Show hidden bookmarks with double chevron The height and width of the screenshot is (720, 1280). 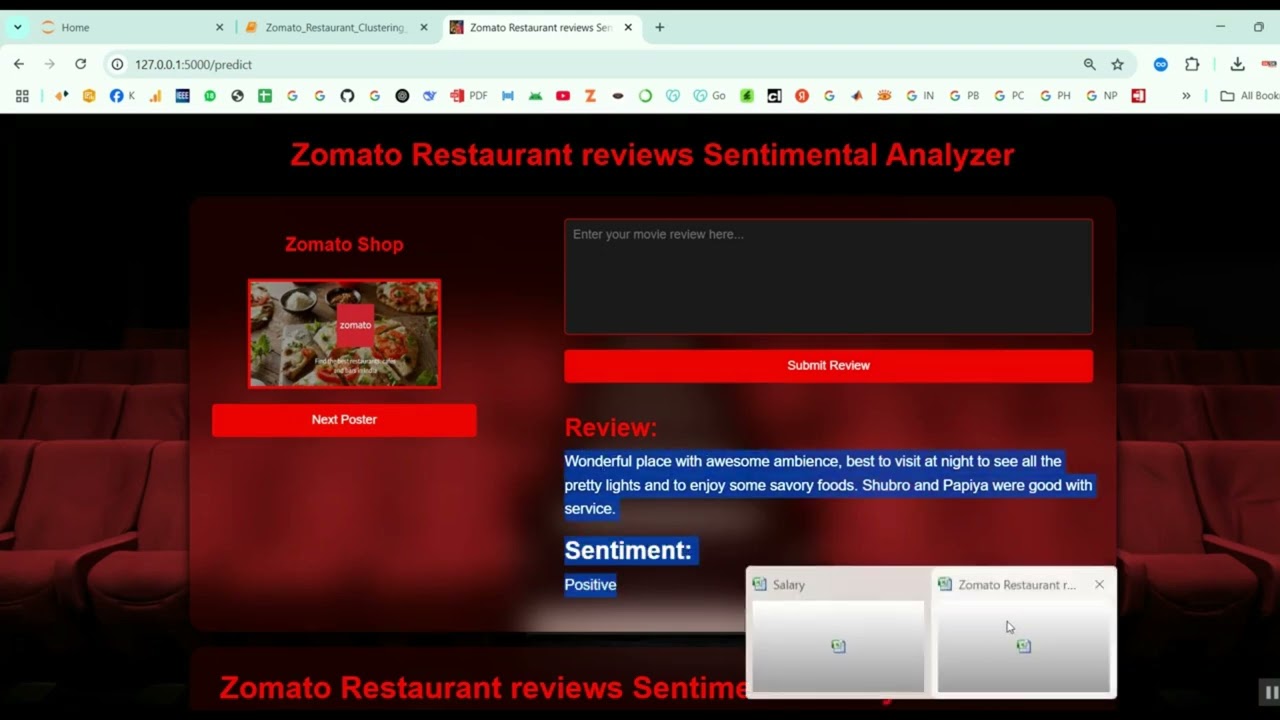(x=1186, y=96)
